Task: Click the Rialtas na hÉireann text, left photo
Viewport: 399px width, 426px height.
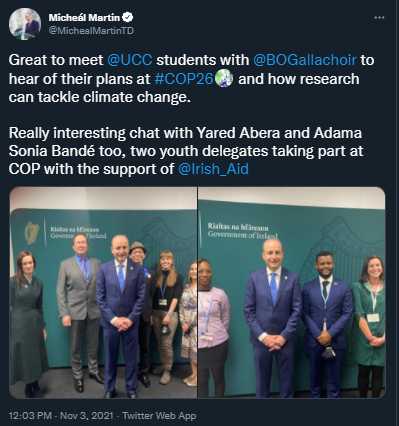Action: point(75,229)
